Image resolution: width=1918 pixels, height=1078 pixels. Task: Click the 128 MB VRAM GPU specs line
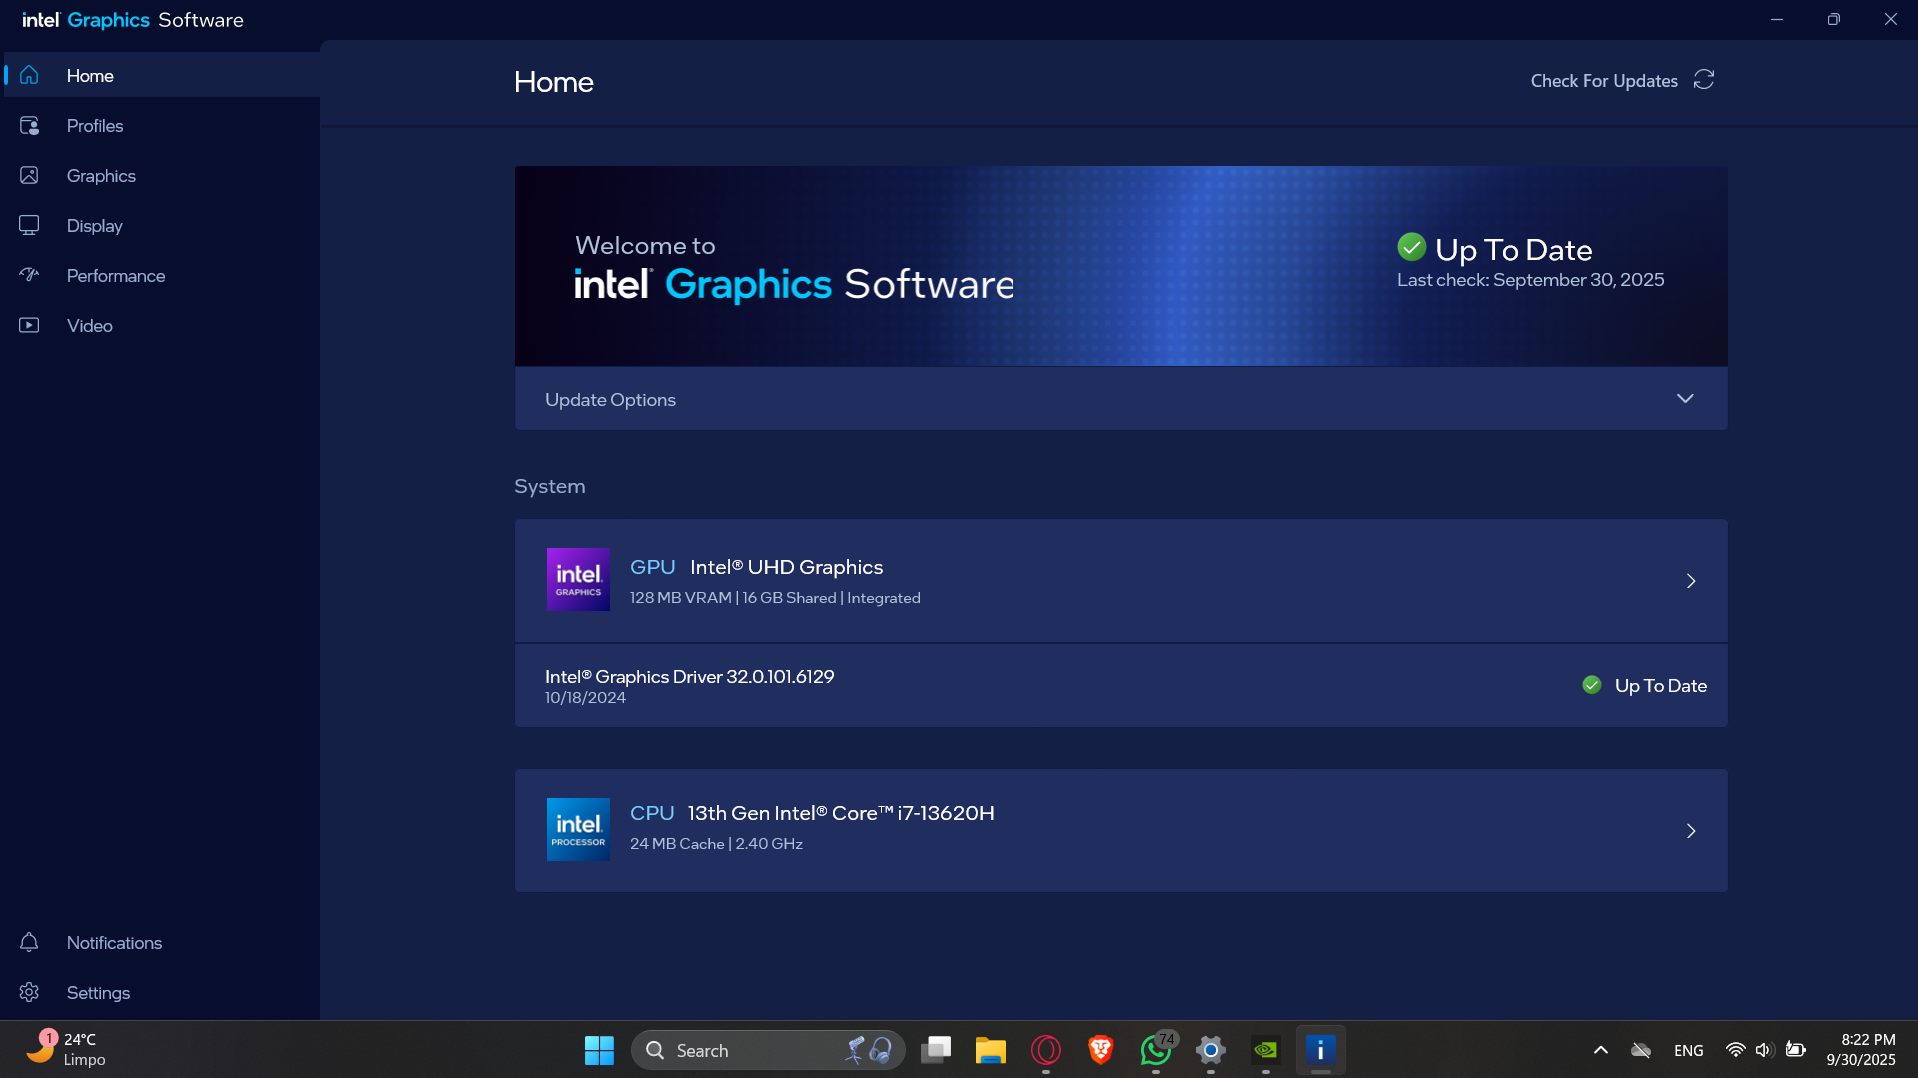click(775, 598)
